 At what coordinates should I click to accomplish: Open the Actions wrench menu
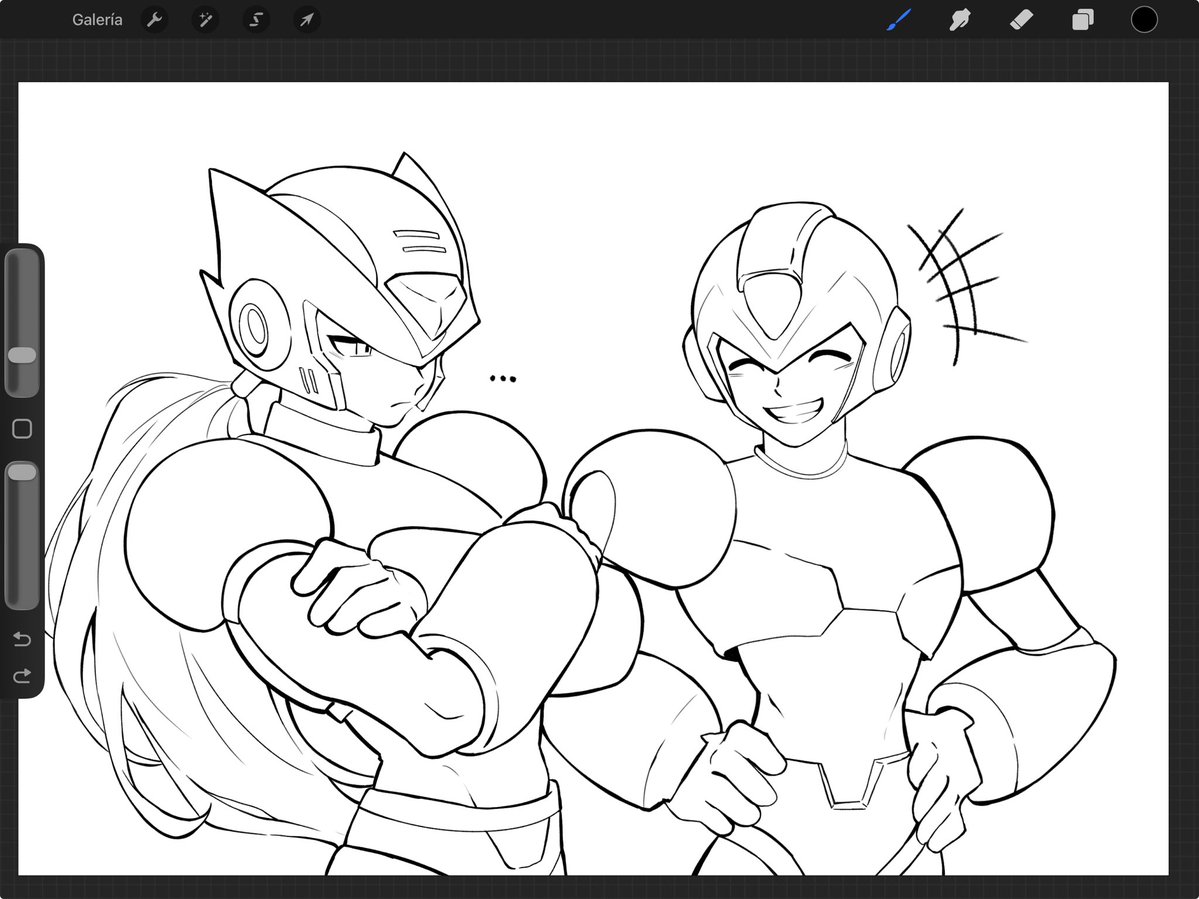coord(155,20)
